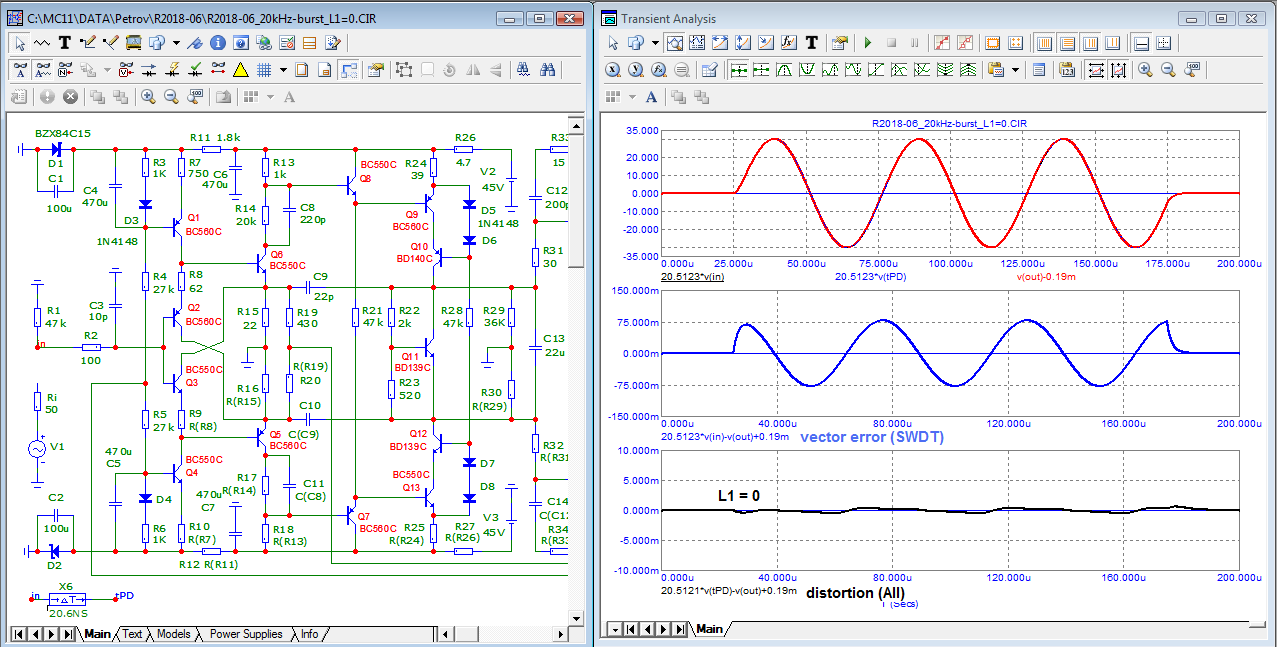Expand window dropdown arrow in schematic toolbar
The image size is (1277, 647).
coord(176,43)
